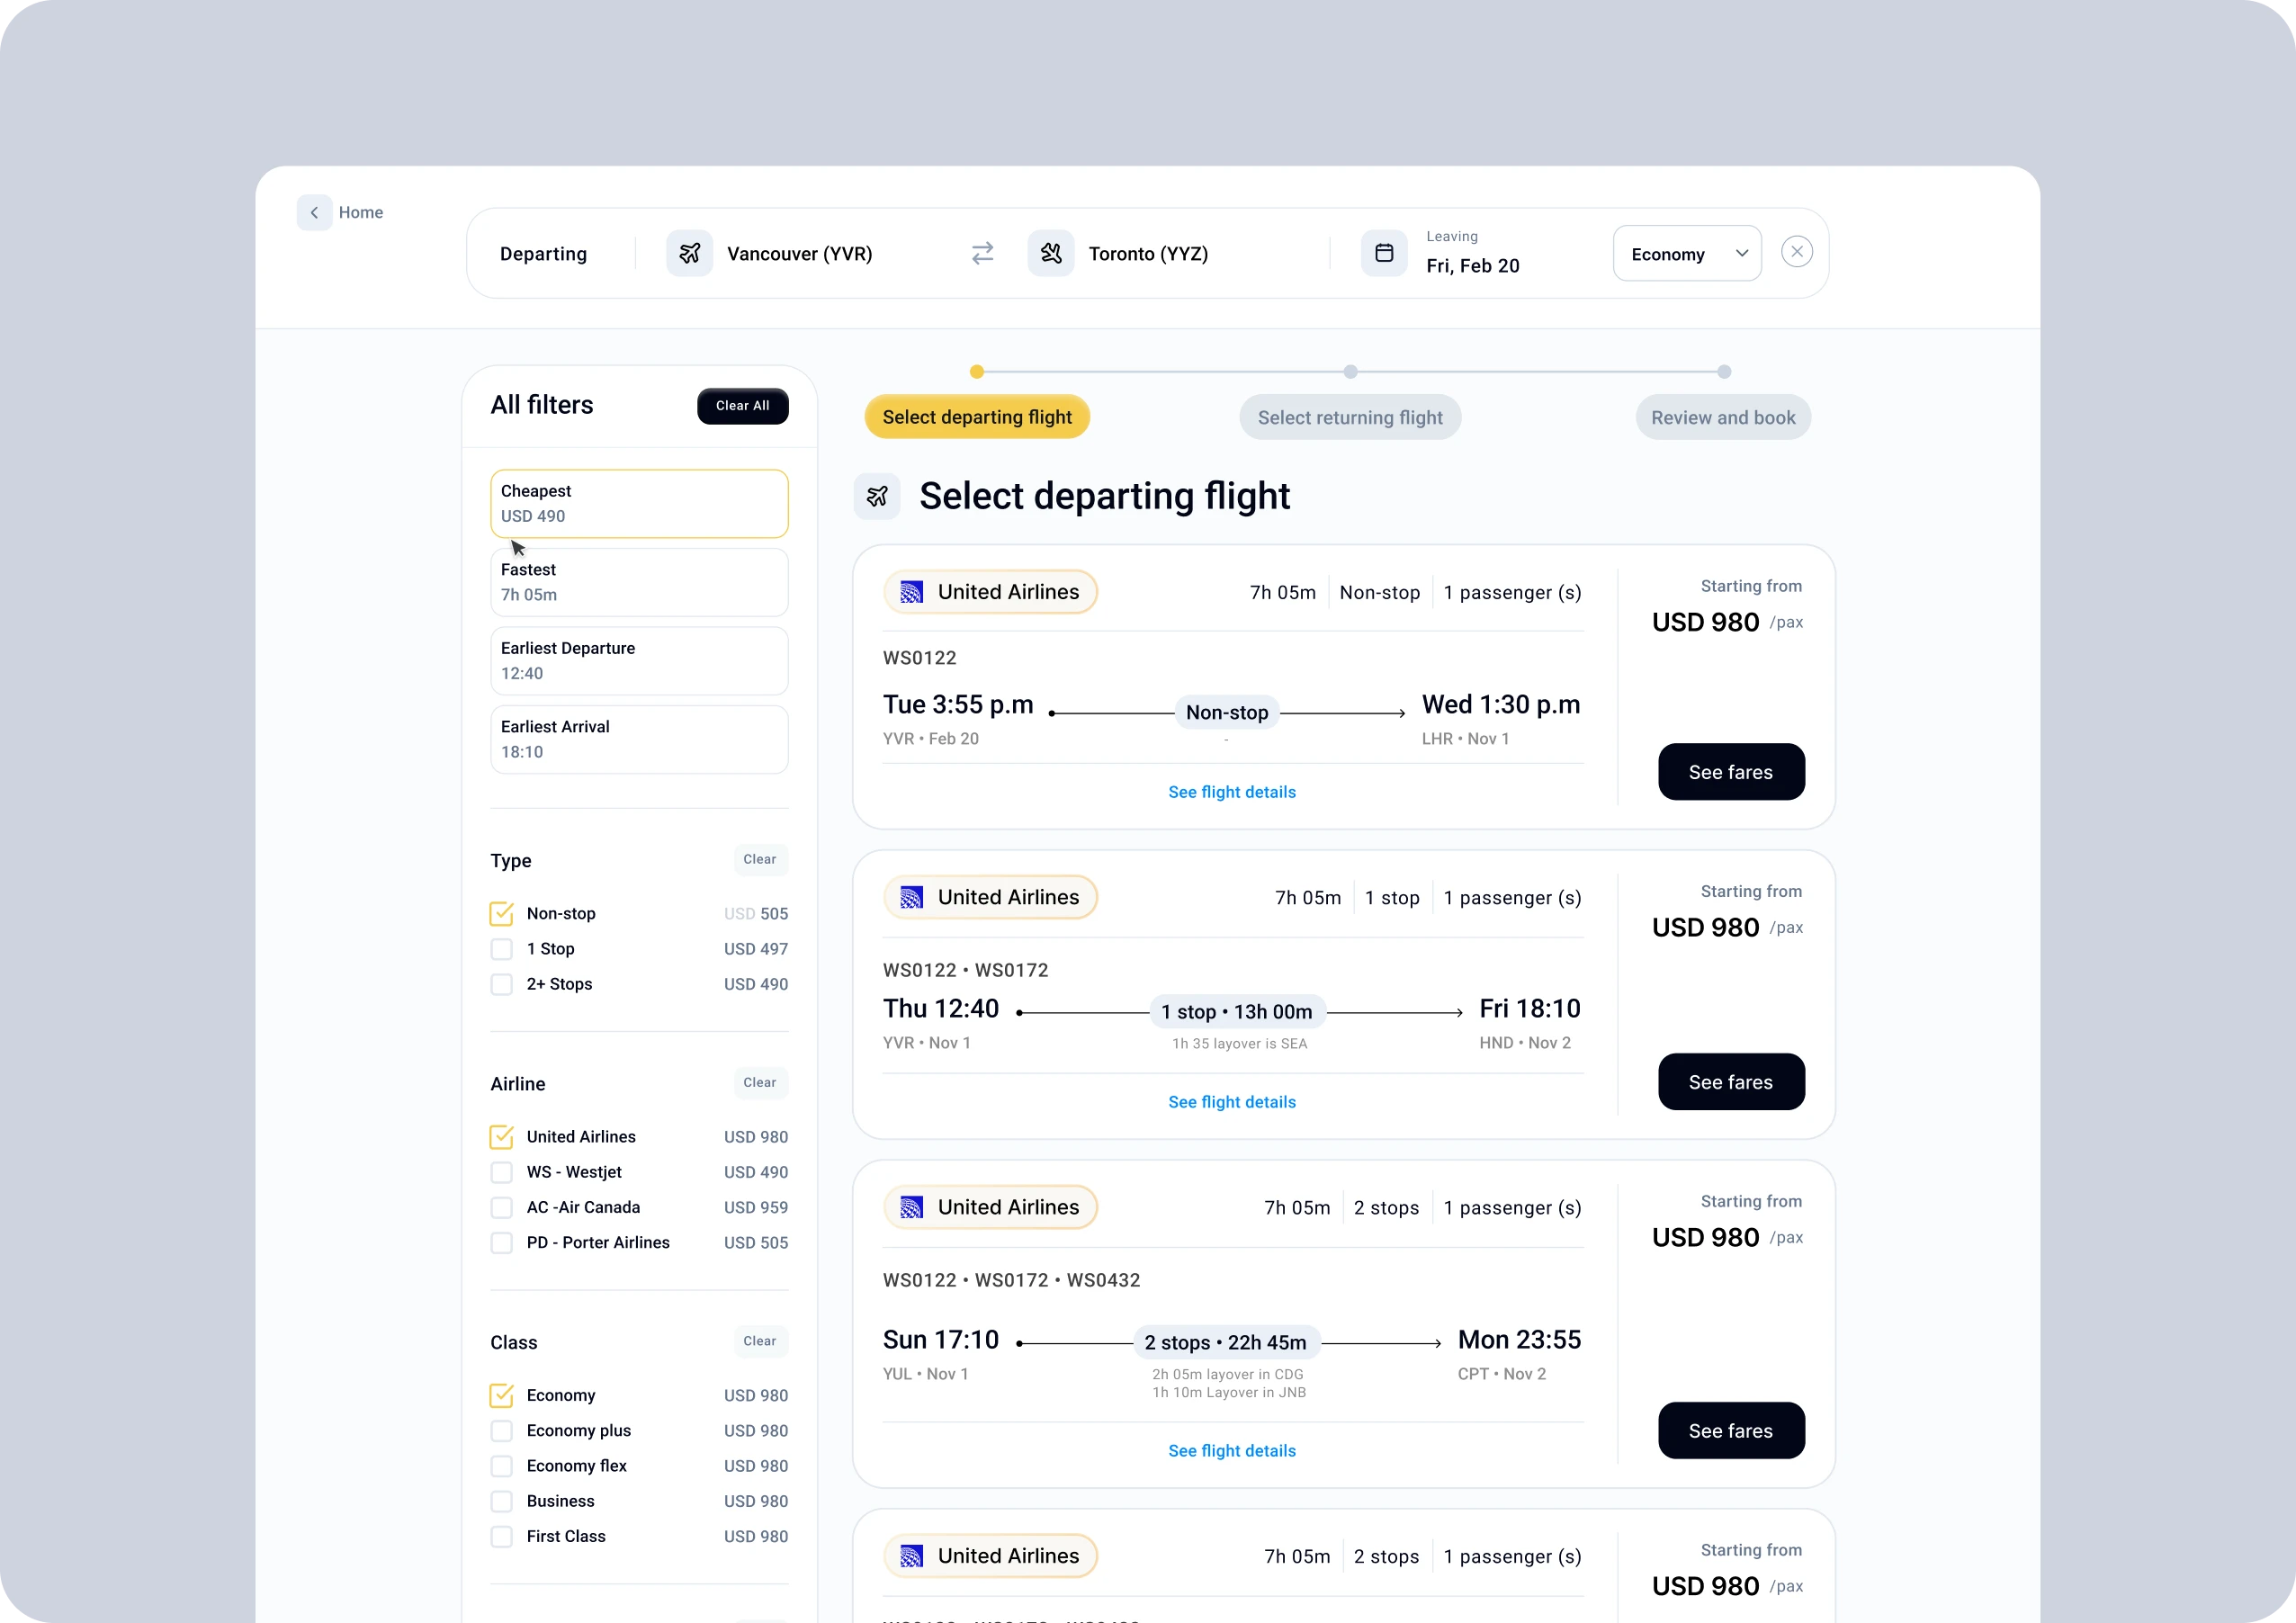Open flight details for WS0122 • WS0172 flight
This screenshot has height=1623, width=2296.
click(1232, 1102)
